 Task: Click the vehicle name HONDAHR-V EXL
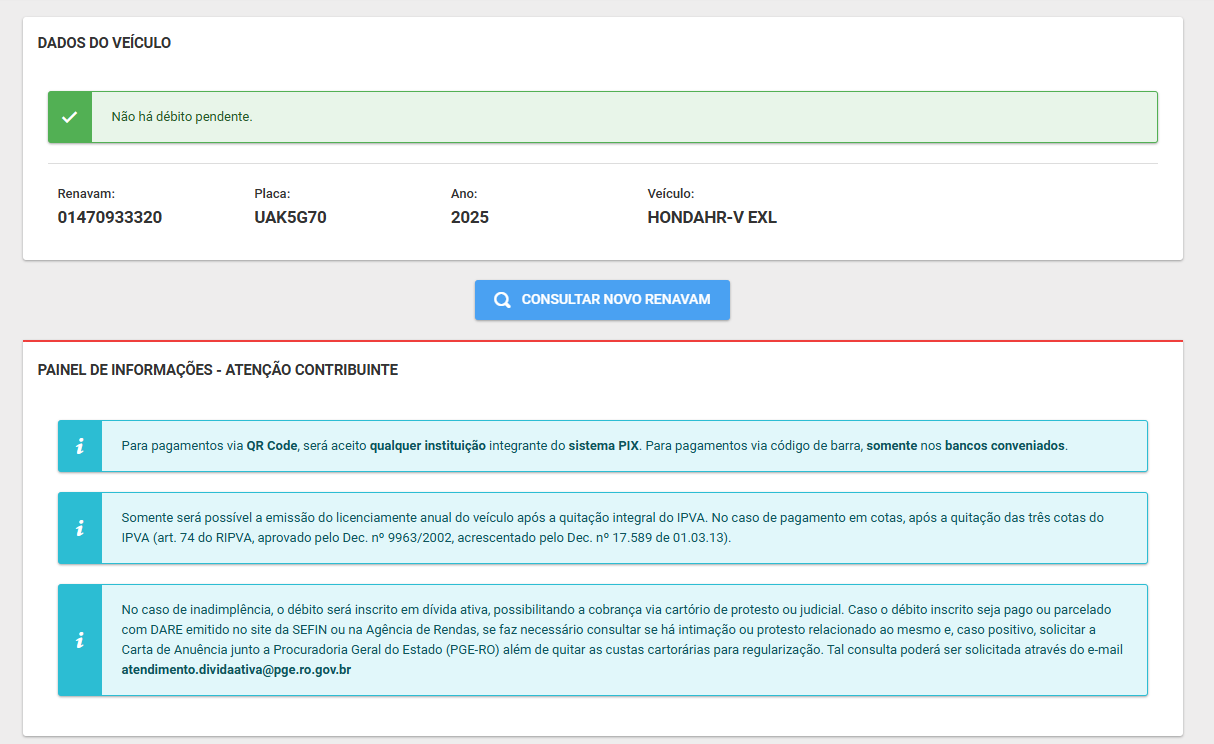[x=712, y=217]
